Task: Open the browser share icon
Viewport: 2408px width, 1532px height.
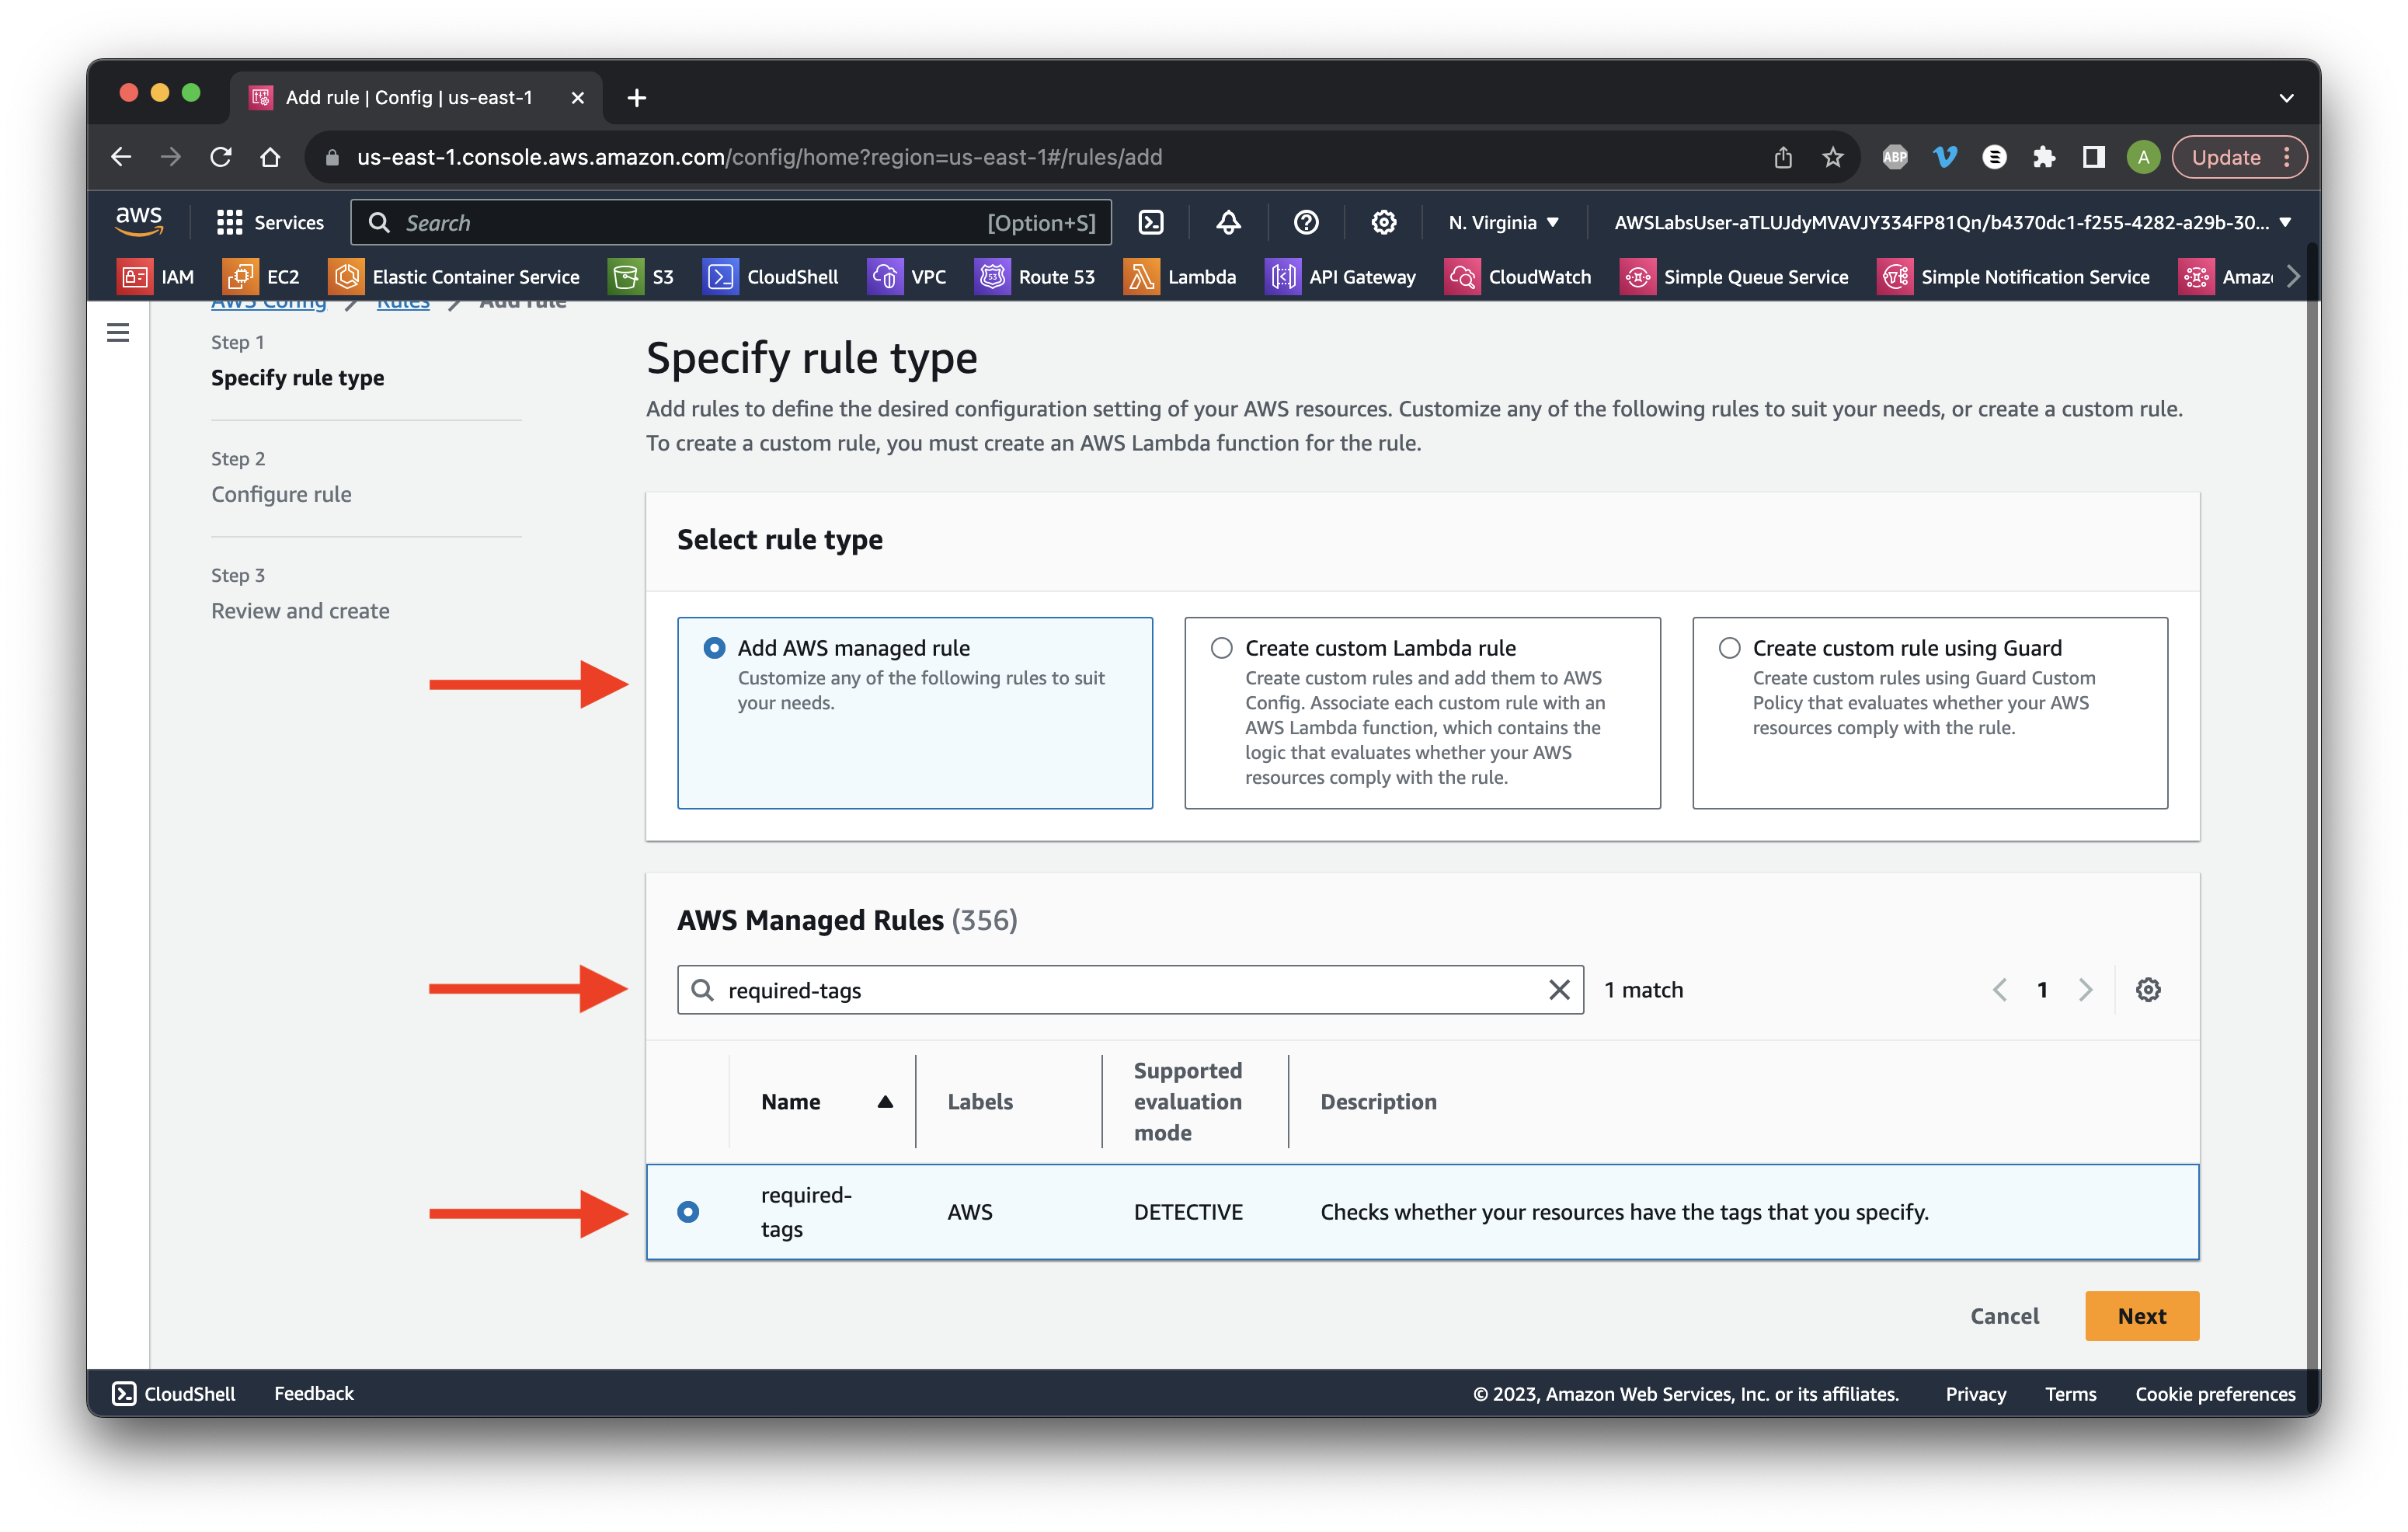Action: click(x=1783, y=157)
